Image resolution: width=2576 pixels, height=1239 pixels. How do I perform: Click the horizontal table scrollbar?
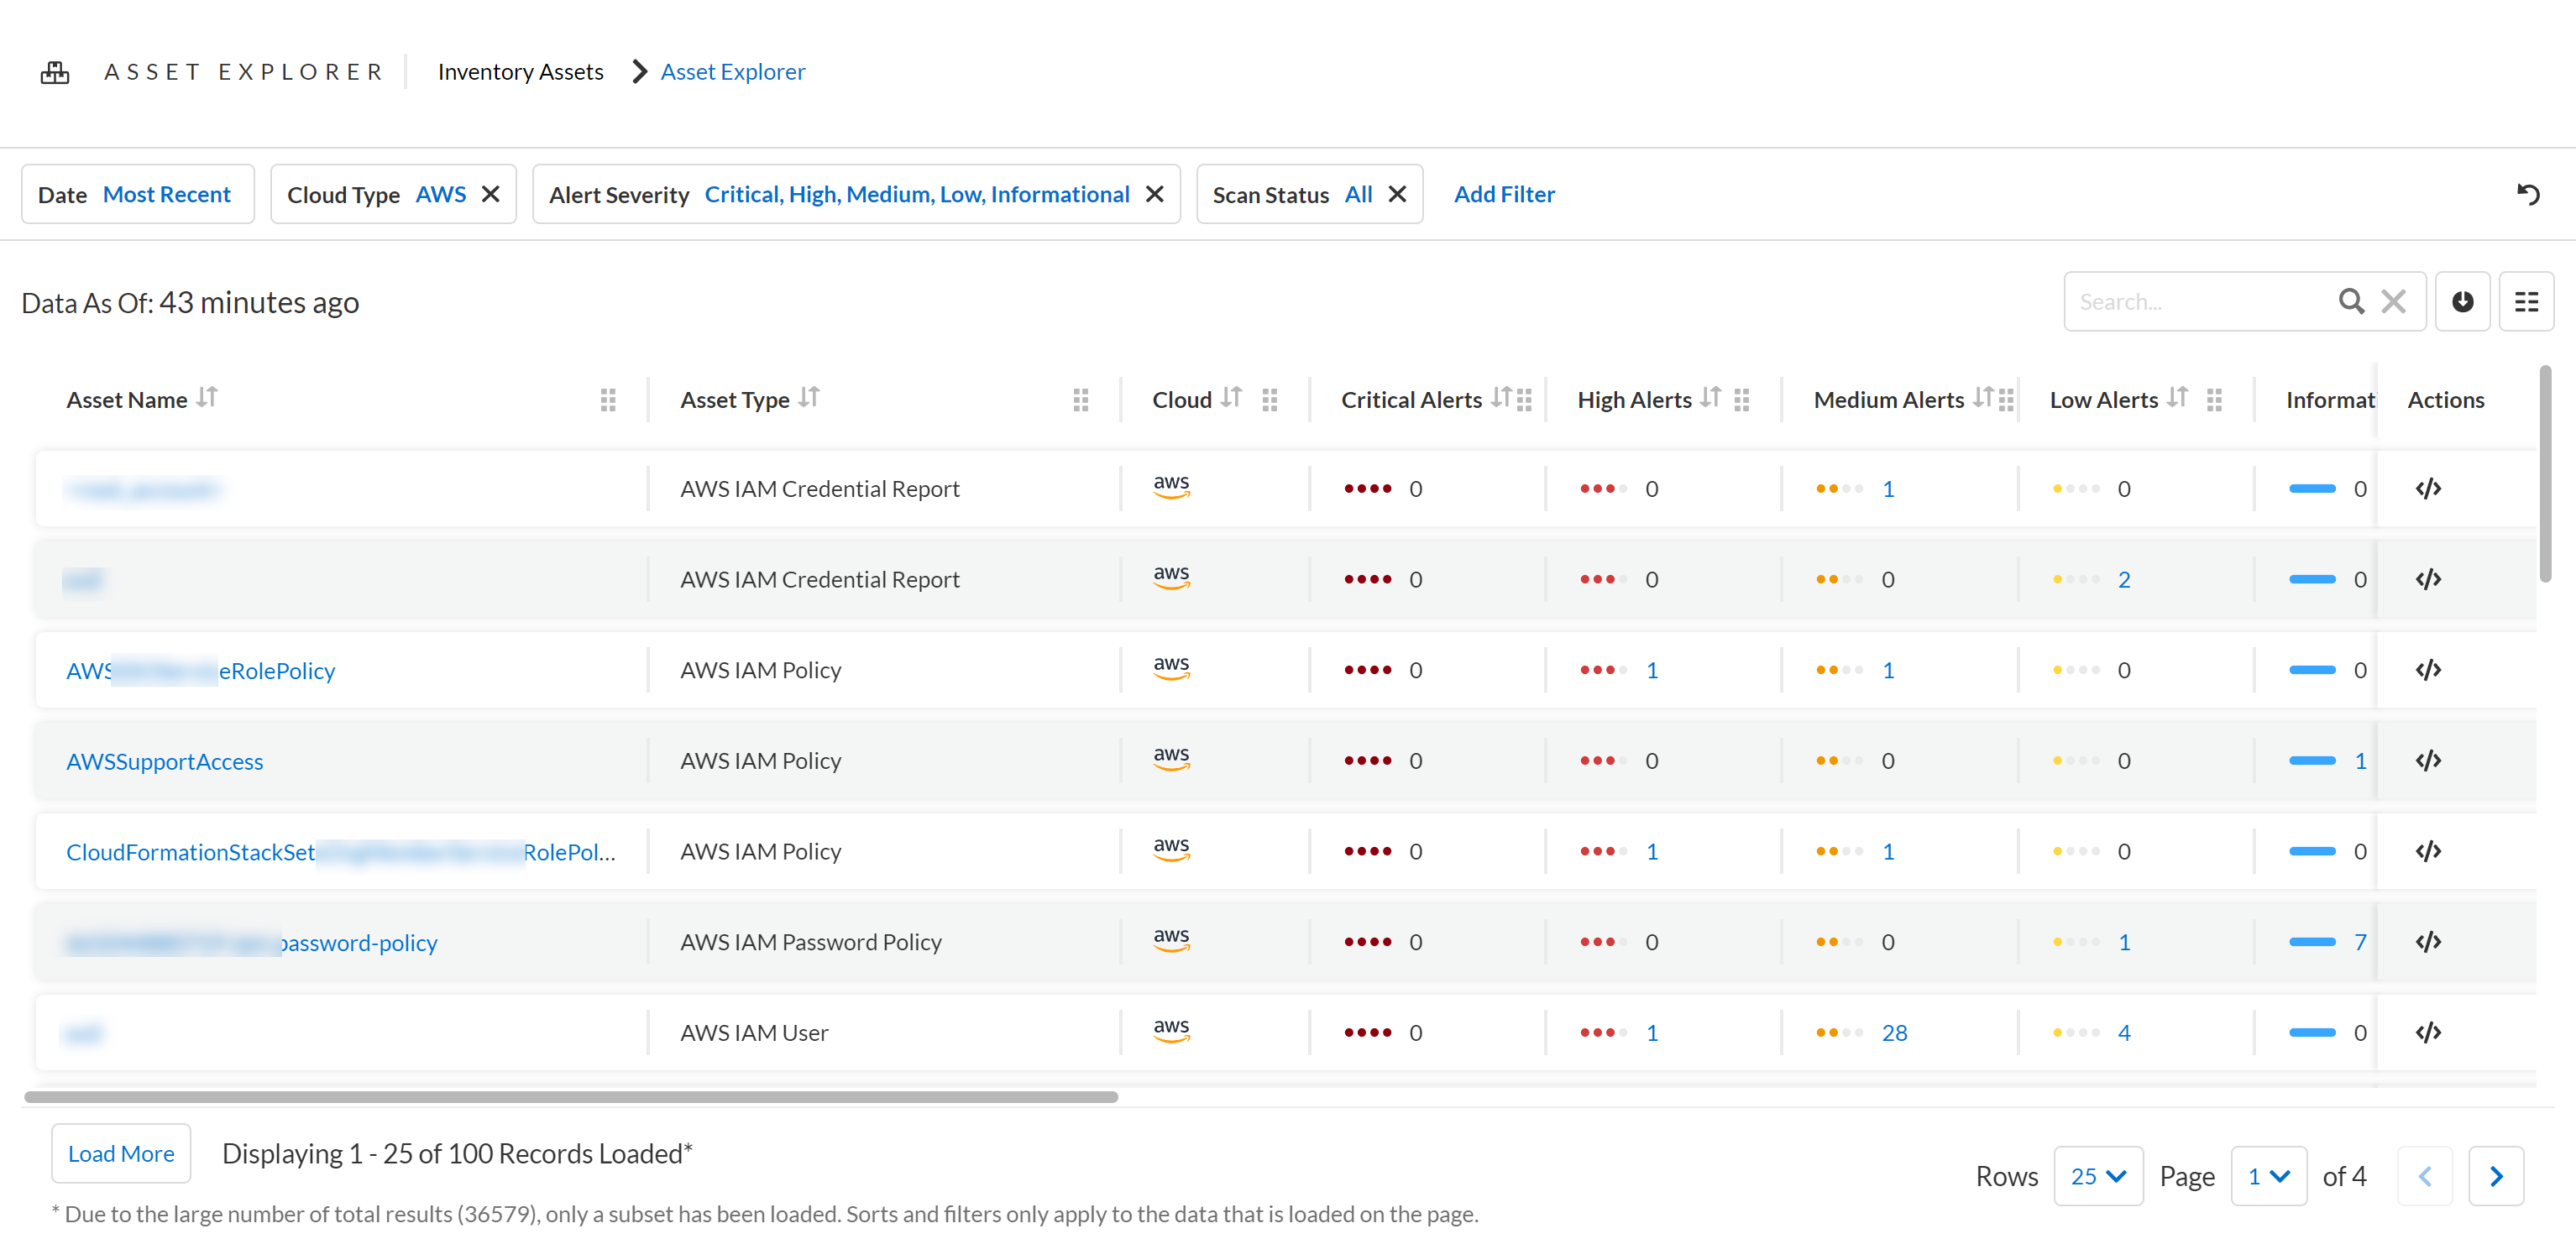point(570,1097)
